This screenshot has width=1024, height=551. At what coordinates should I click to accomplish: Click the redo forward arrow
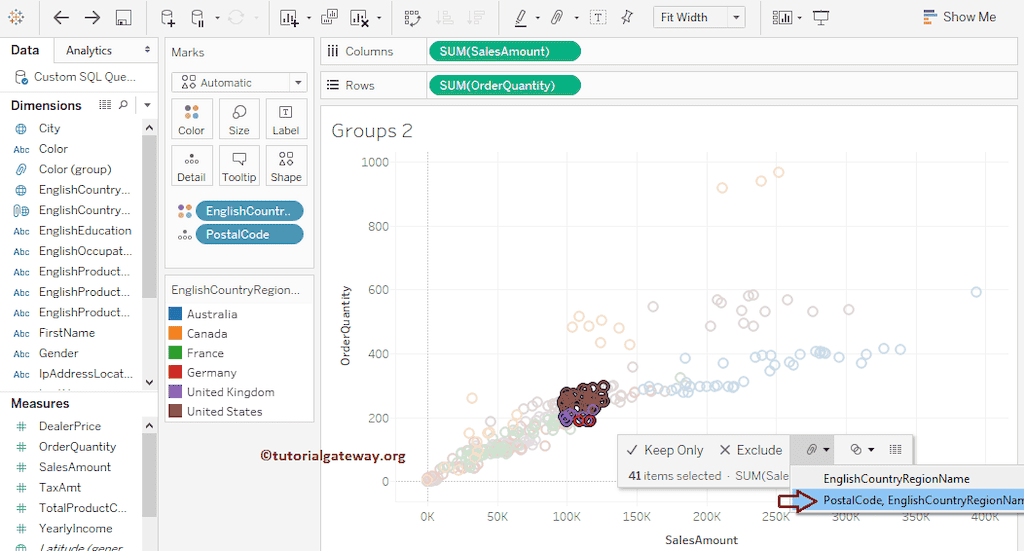point(92,18)
